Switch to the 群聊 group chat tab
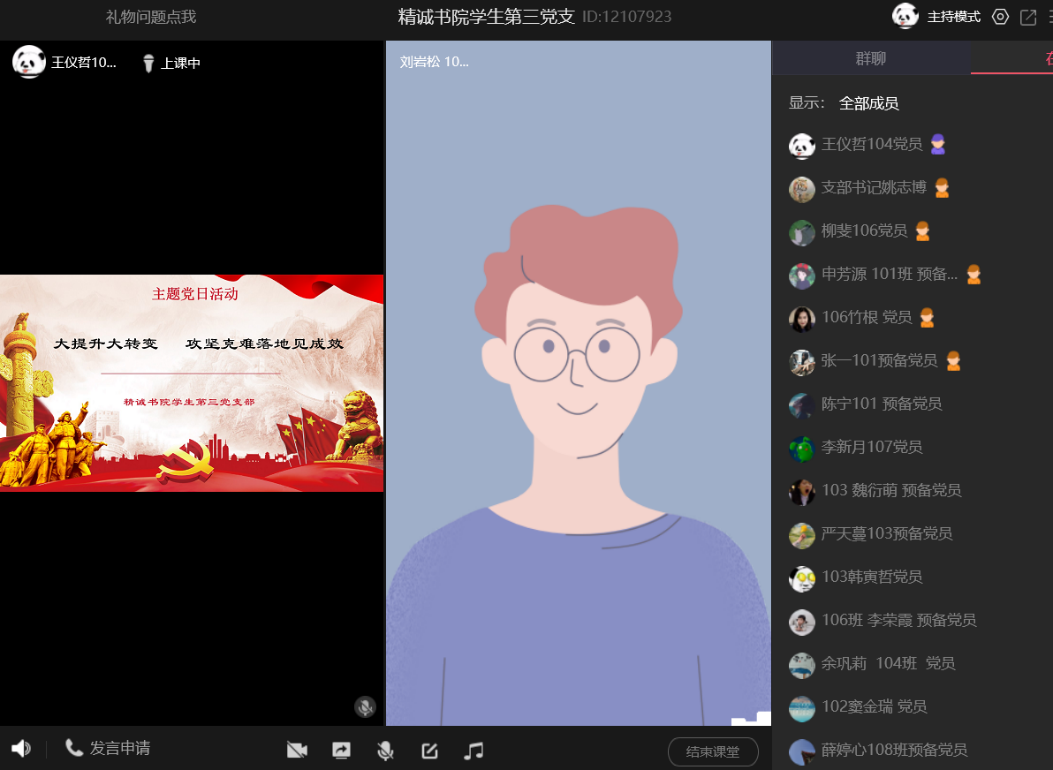The image size is (1053, 770). tap(870, 59)
